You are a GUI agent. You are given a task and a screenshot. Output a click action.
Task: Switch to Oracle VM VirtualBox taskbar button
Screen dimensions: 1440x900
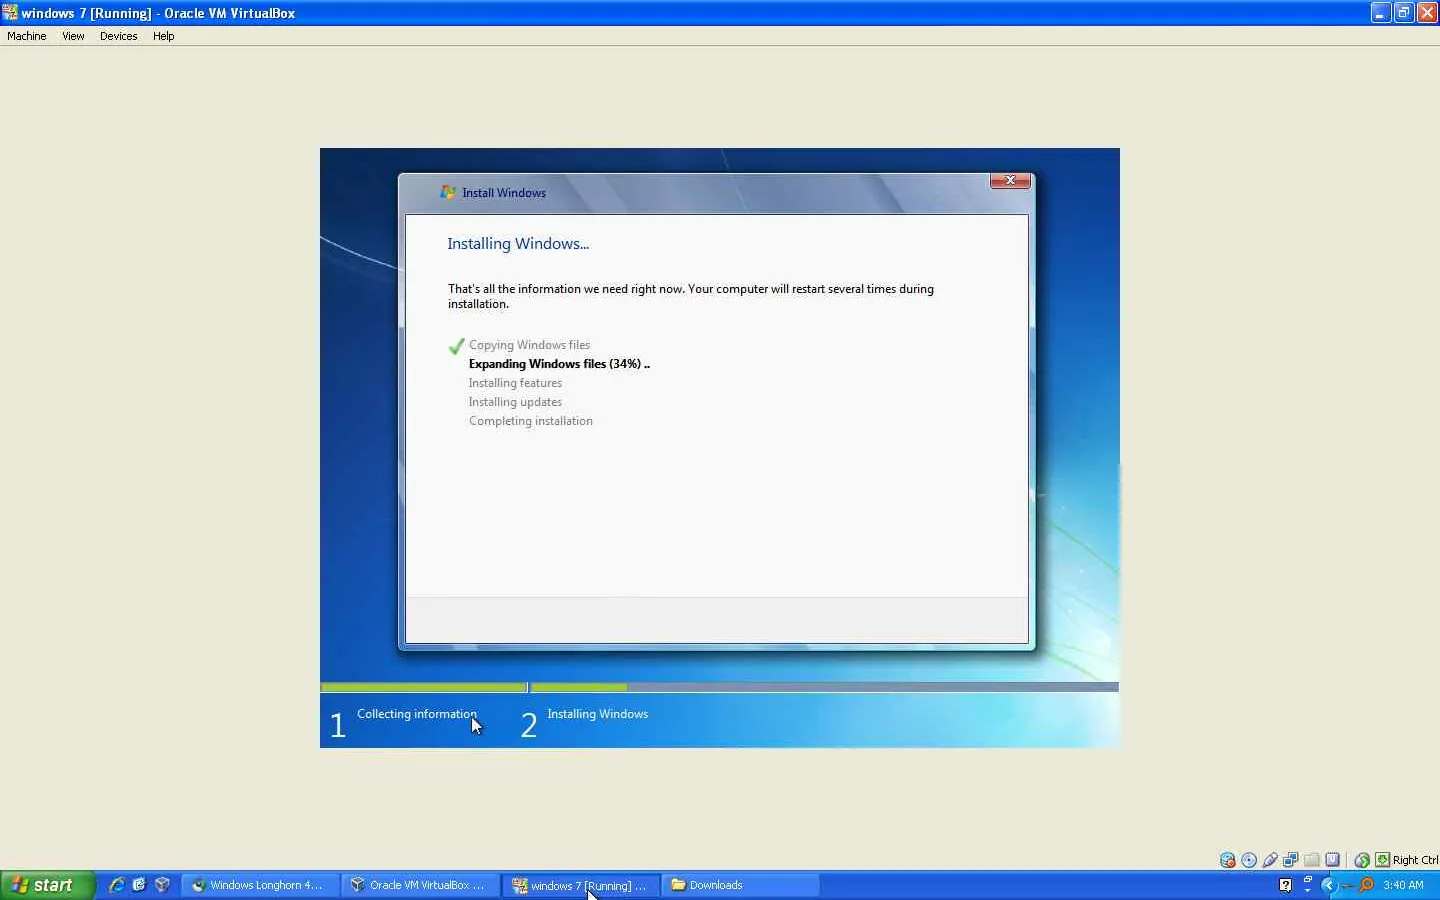point(420,885)
